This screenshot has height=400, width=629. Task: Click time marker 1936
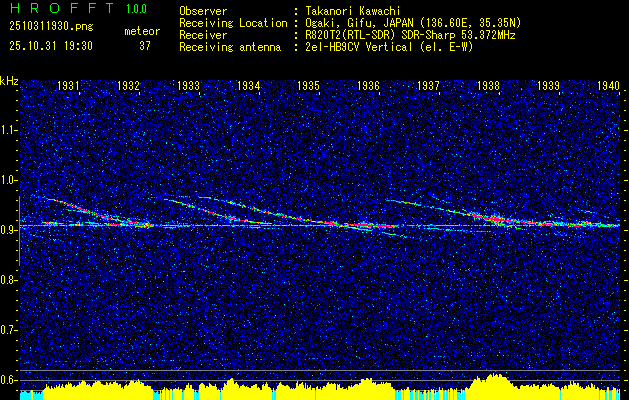coord(368,85)
